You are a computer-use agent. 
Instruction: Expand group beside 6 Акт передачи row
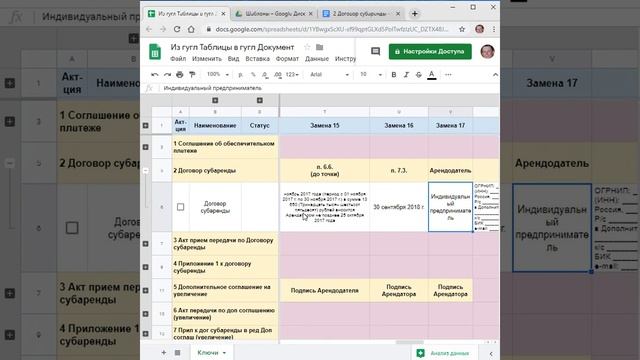tap(145, 314)
